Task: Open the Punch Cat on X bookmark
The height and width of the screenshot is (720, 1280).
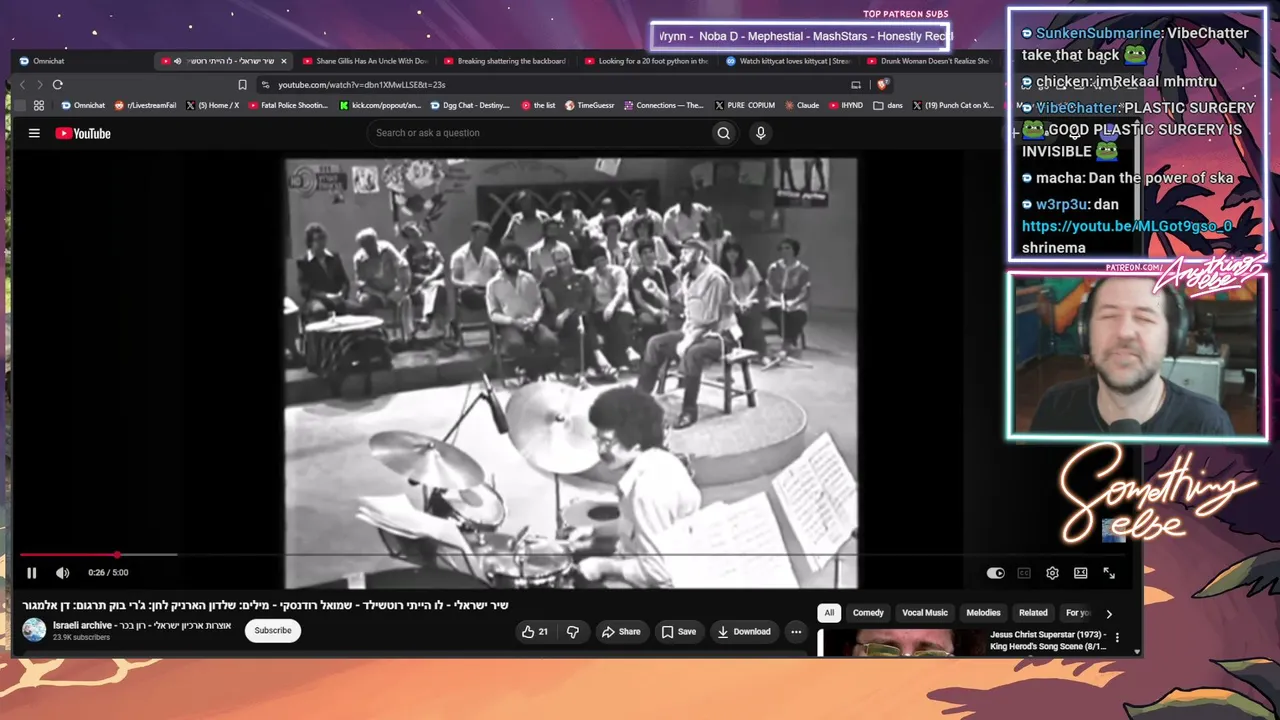Action: [953, 105]
